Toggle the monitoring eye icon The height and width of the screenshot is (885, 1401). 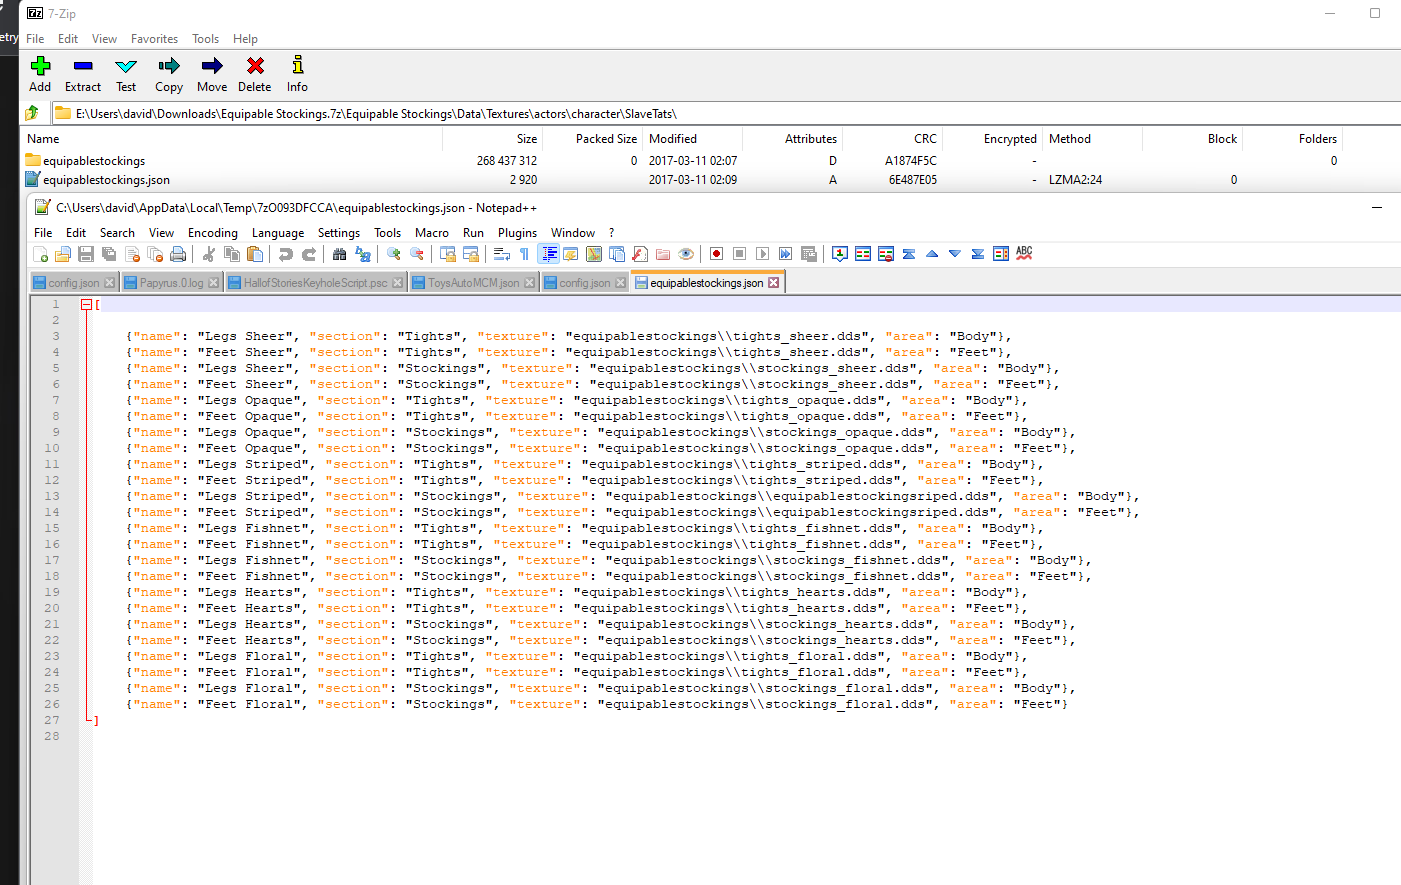(686, 254)
